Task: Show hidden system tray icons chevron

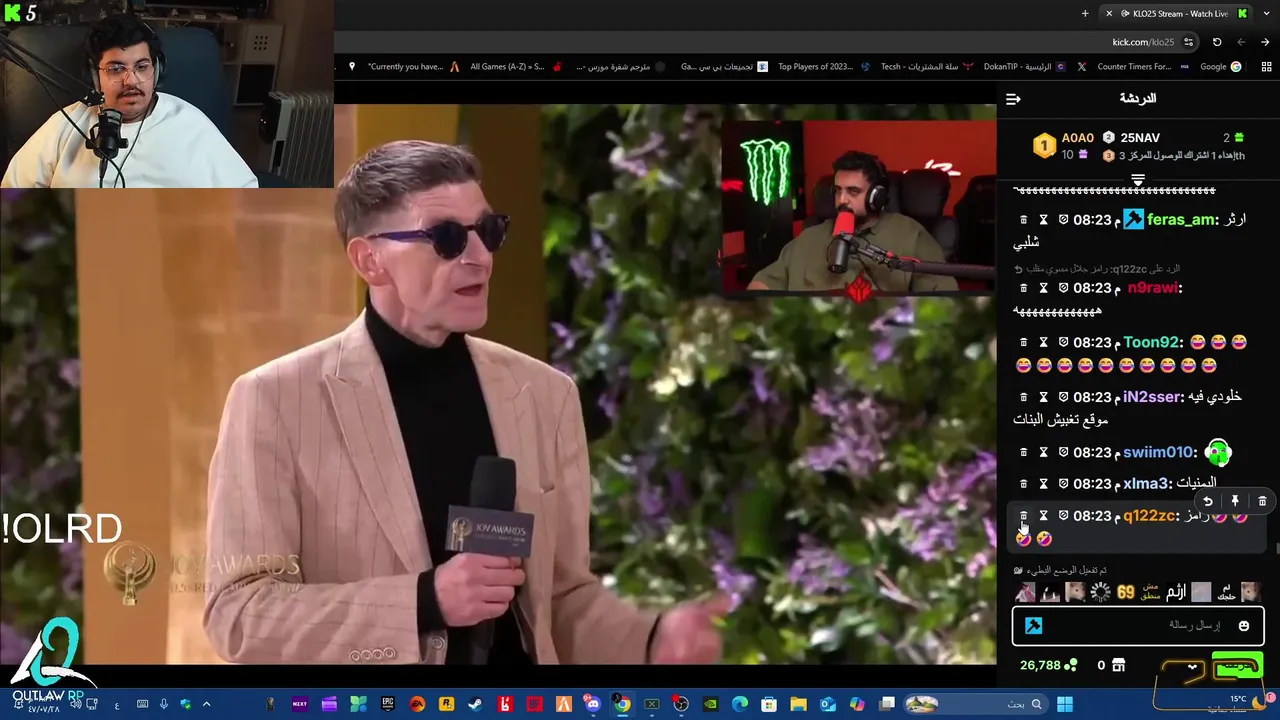Action: point(207,704)
